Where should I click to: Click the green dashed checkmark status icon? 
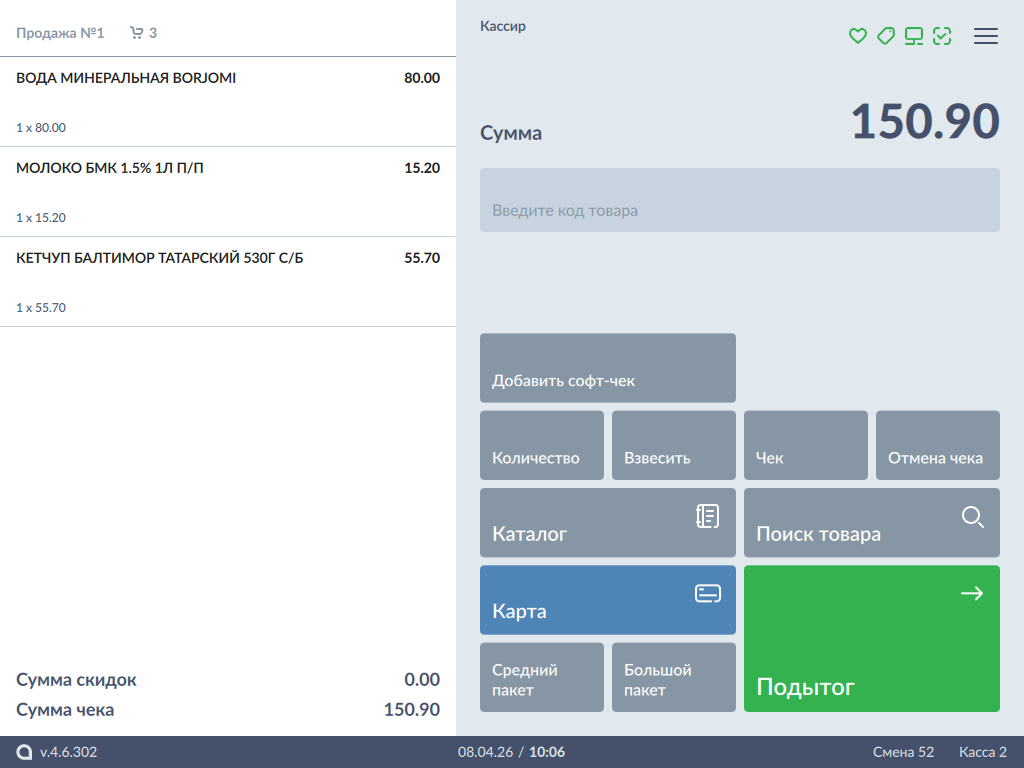[941, 36]
